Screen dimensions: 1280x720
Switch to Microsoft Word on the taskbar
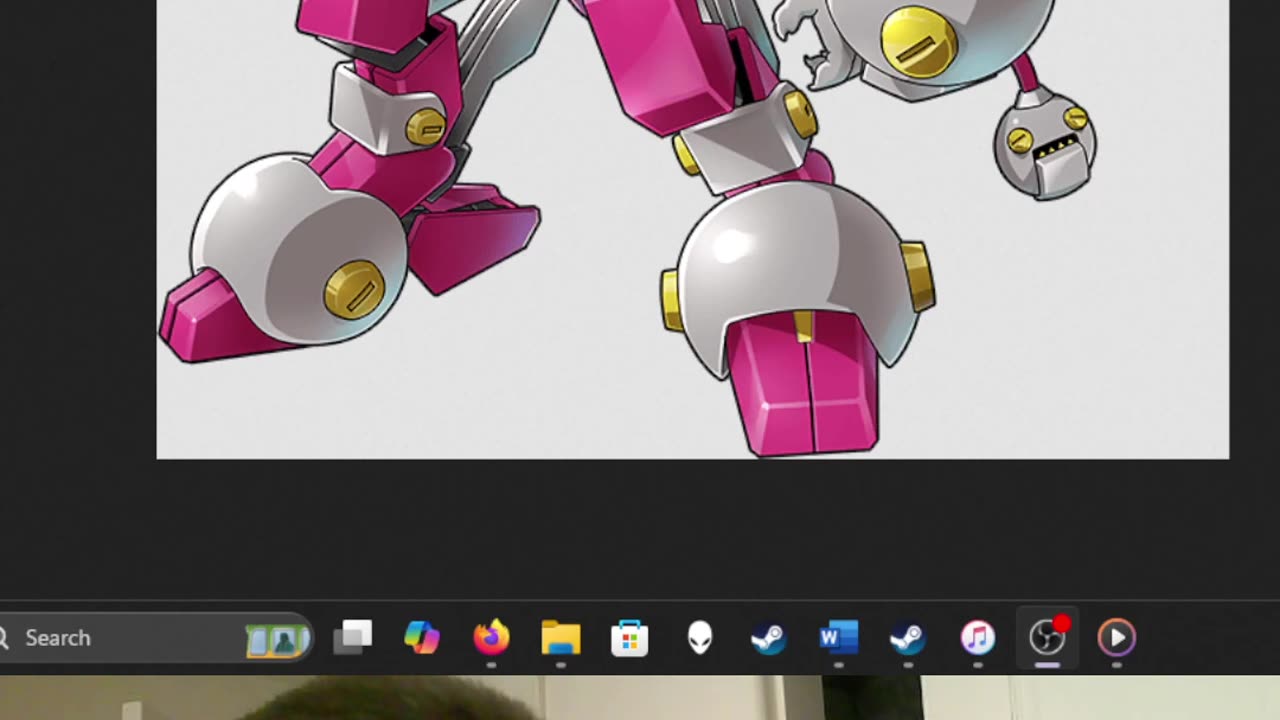[x=838, y=637]
